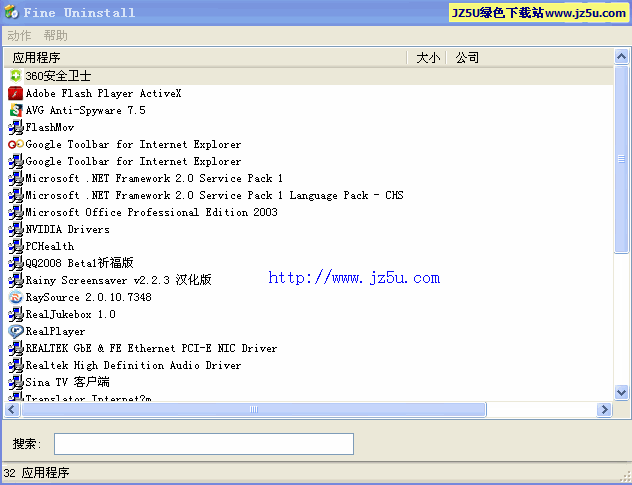Image resolution: width=632 pixels, height=485 pixels.
Task: Sort by the 公司 column header
Action: [x=530, y=58]
